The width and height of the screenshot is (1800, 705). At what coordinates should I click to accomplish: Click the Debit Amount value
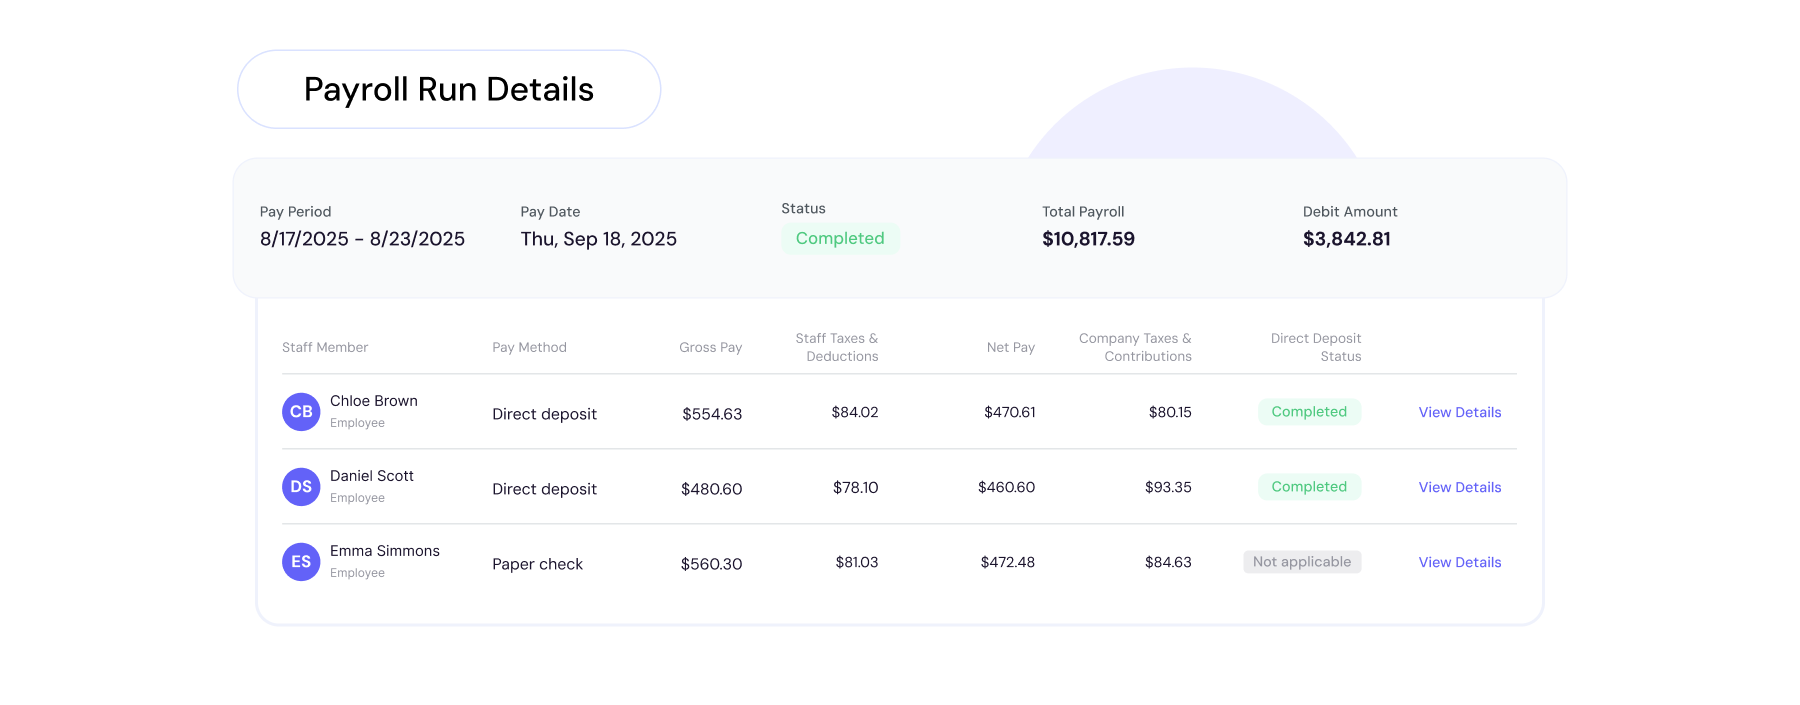click(1346, 238)
